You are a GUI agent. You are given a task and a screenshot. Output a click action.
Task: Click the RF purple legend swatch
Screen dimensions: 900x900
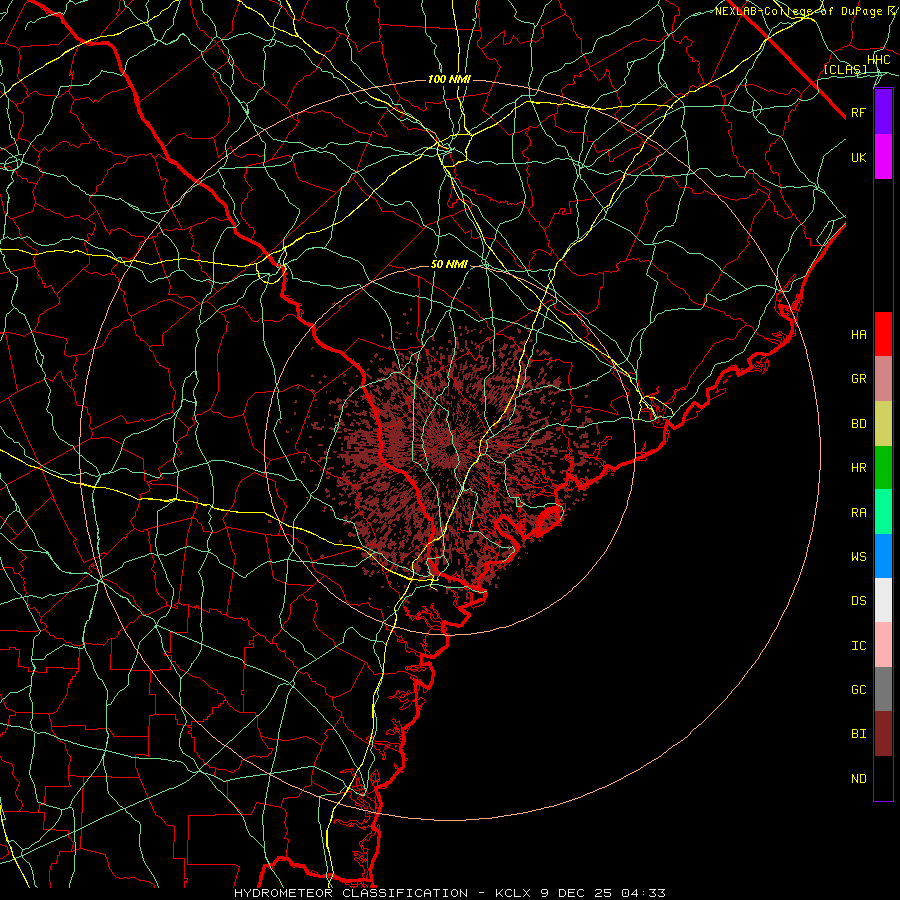point(883,112)
